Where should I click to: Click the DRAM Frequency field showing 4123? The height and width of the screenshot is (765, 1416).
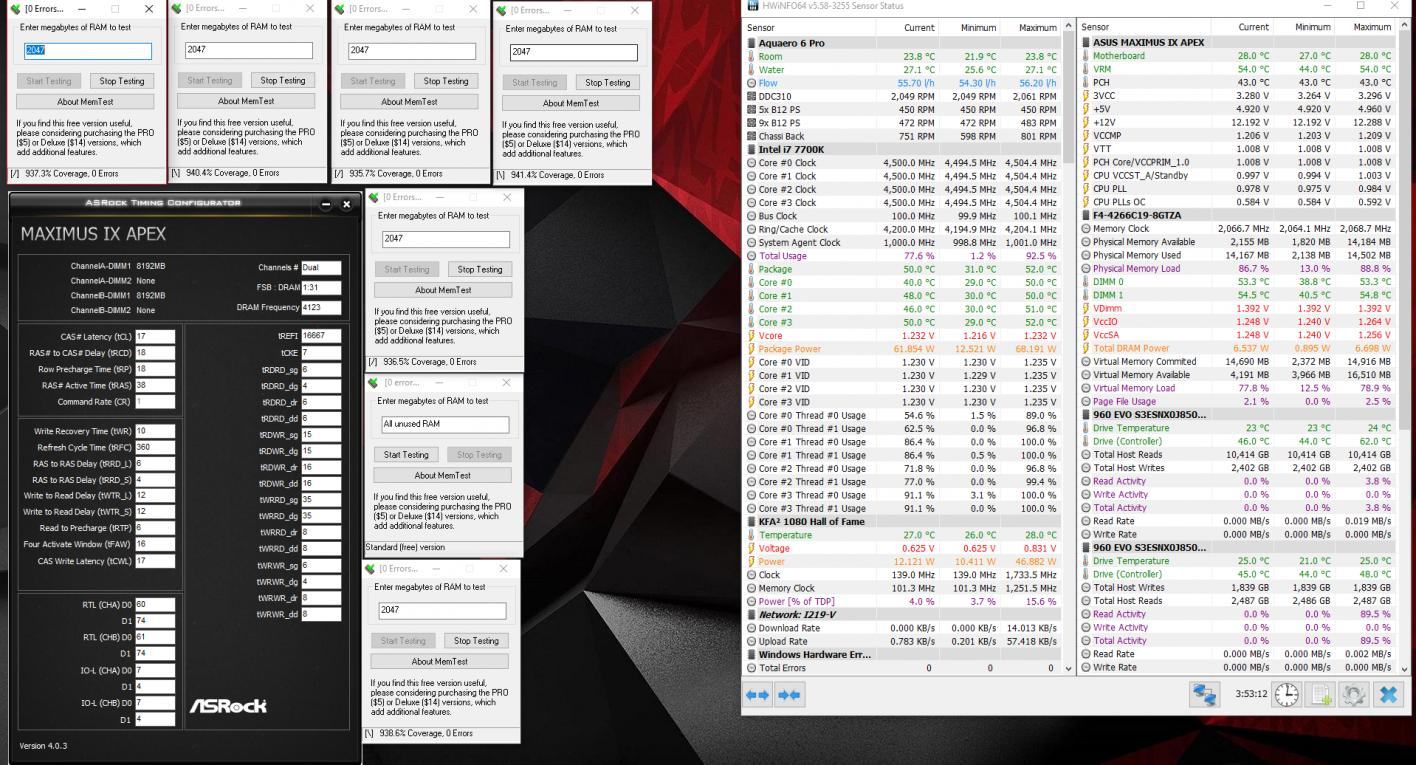(x=321, y=307)
